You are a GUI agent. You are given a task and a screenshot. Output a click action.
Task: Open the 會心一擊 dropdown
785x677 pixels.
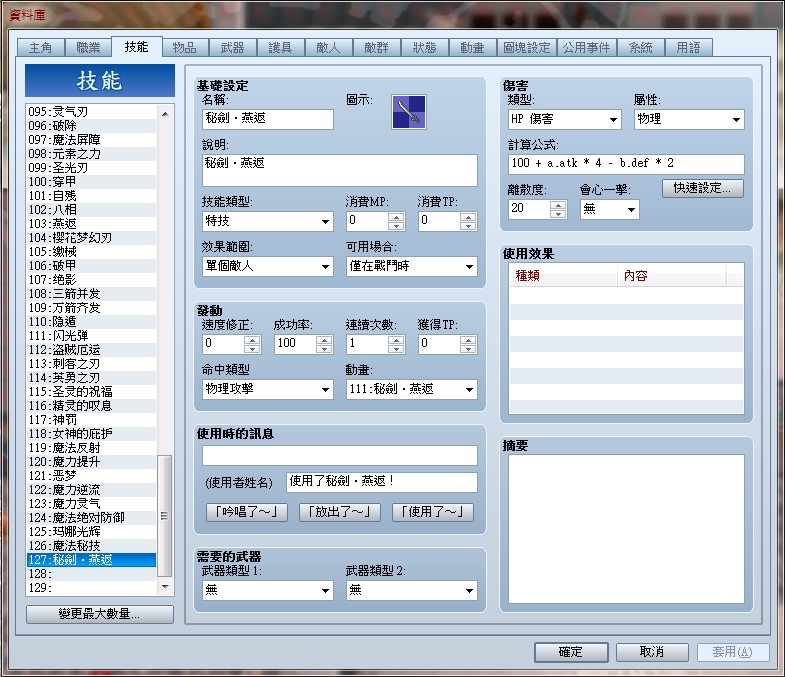pos(610,209)
